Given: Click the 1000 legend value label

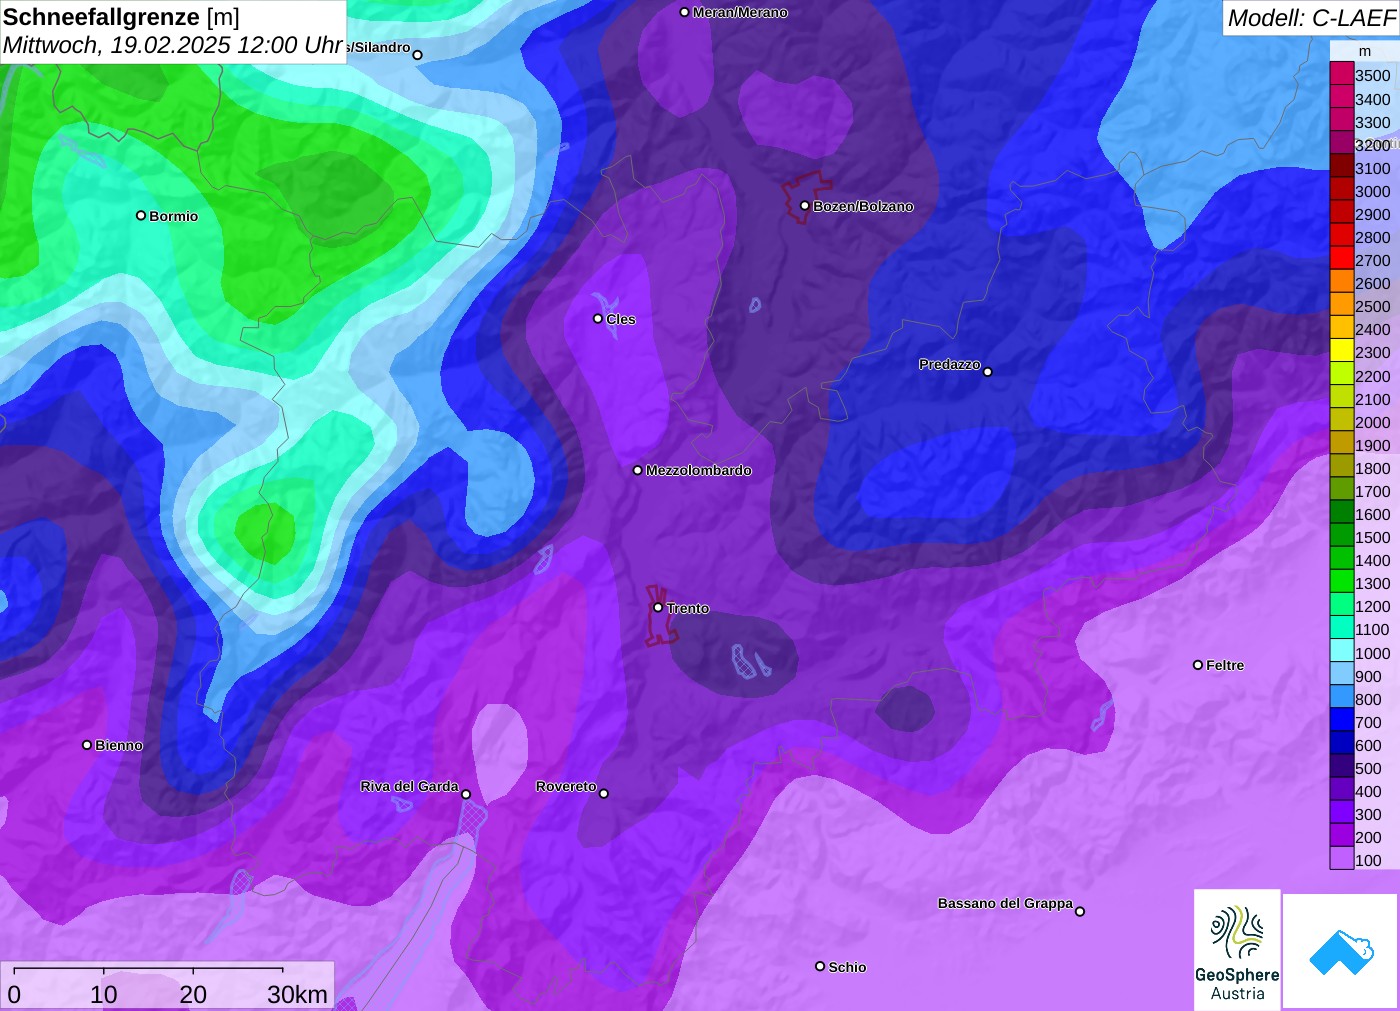Looking at the screenshot, I should click(1372, 653).
